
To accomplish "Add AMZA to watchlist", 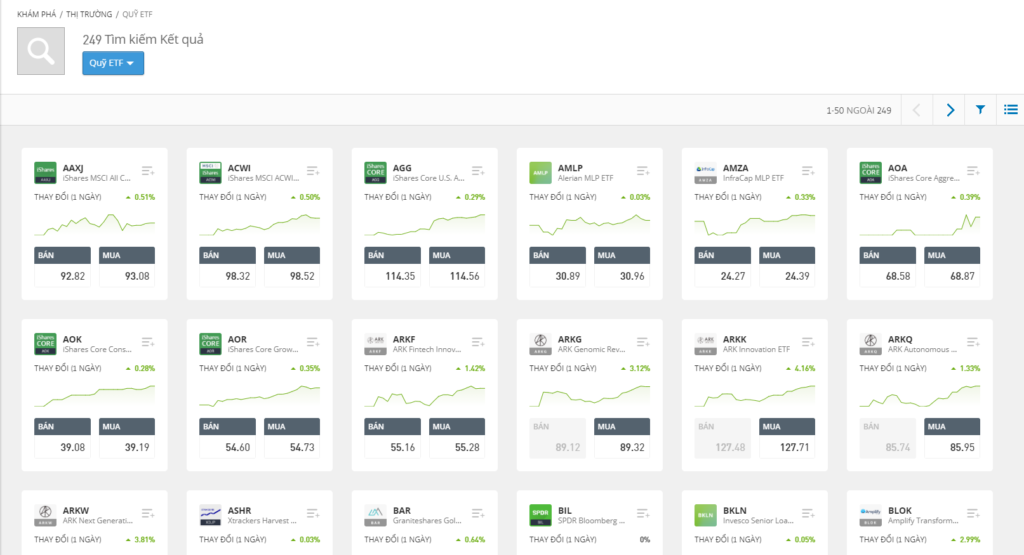I will 808,171.
